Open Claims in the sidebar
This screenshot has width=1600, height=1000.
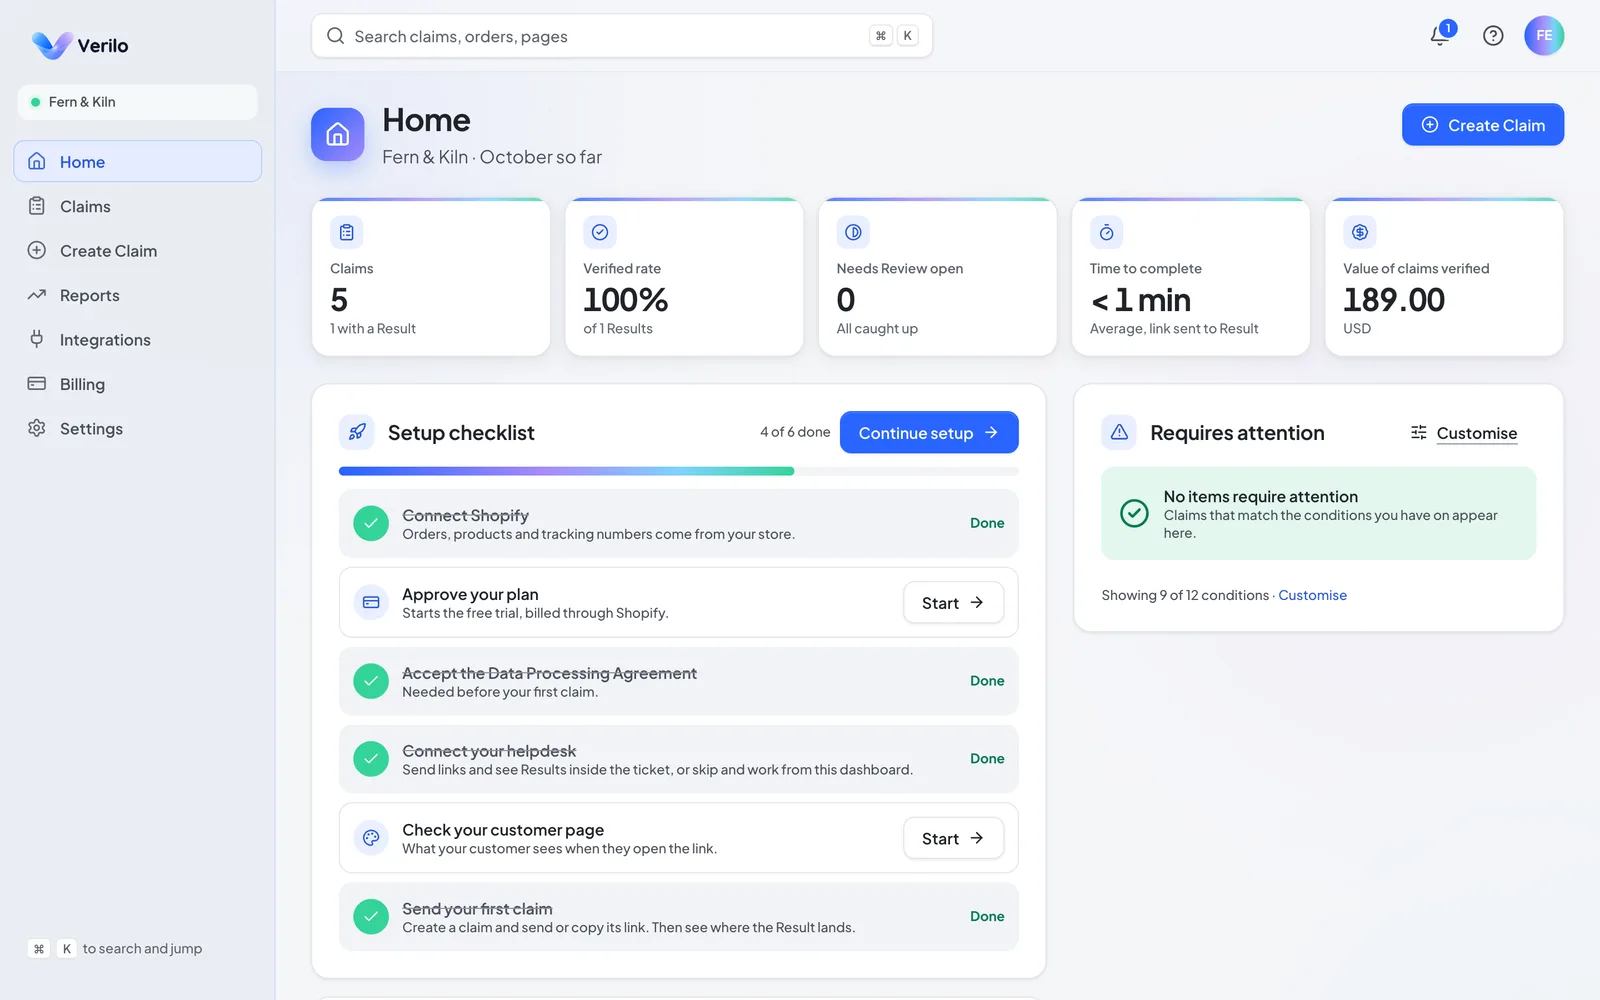point(138,206)
